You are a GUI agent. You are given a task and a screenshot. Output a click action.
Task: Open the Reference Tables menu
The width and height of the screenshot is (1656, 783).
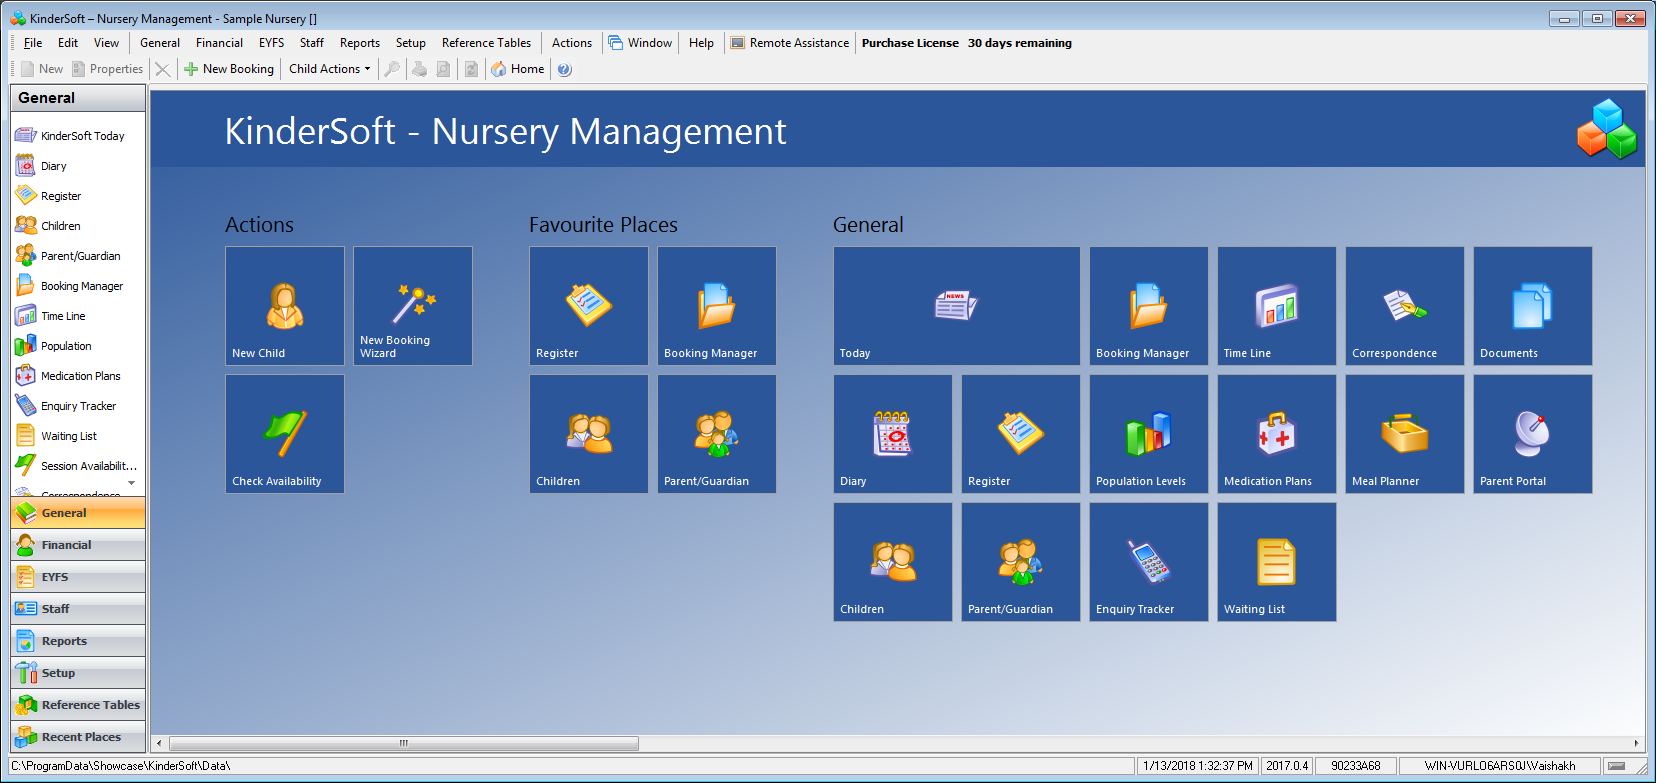486,43
